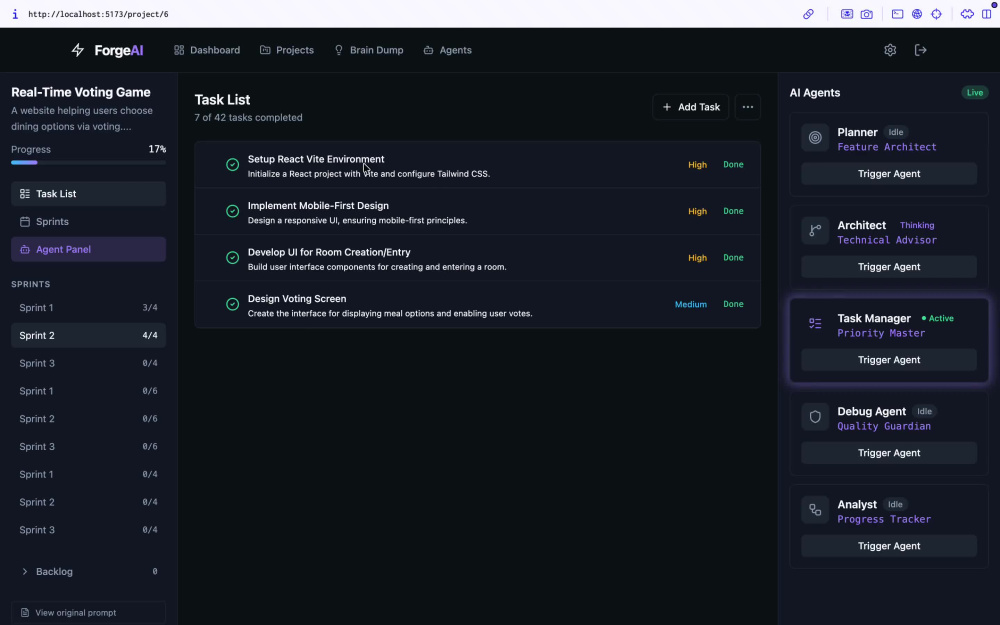Click the document icon by View original prompt
This screenshot has width=1000, height=625.
pos(25,613)
